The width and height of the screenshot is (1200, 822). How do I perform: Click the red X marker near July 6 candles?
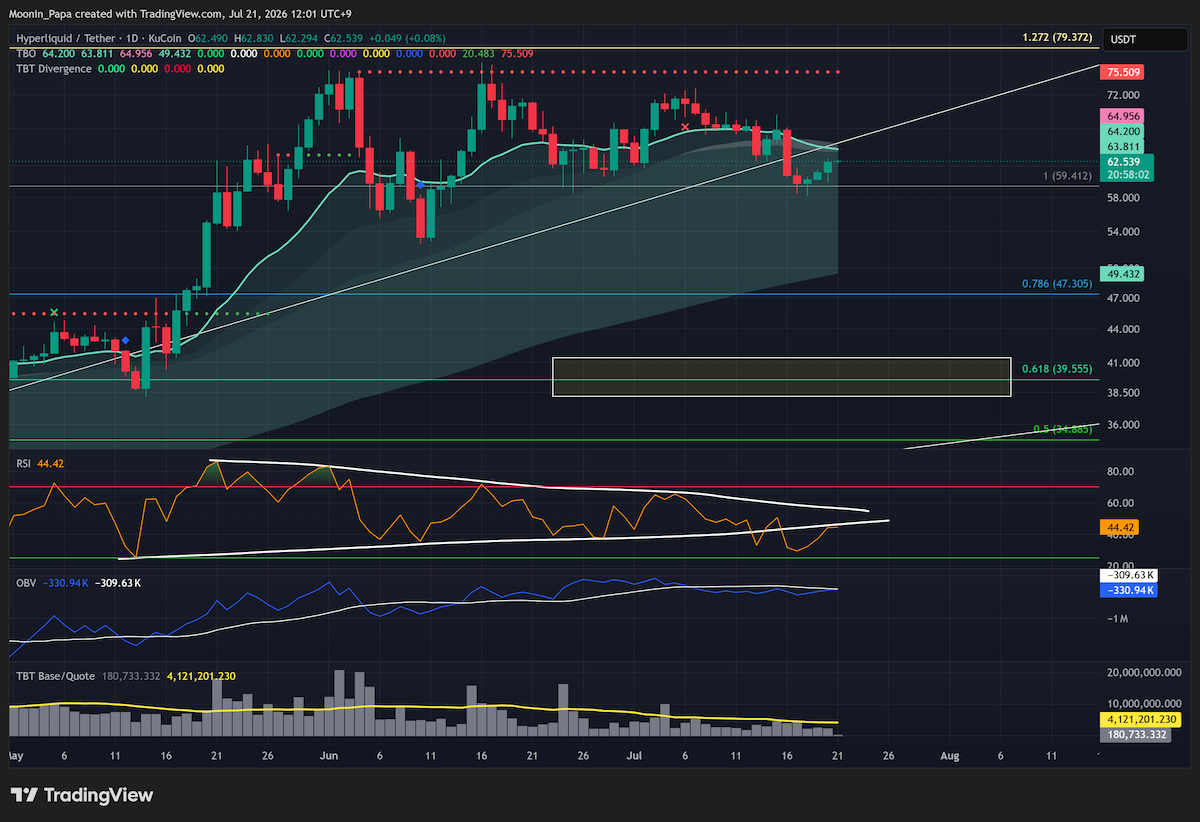[685, 127]
